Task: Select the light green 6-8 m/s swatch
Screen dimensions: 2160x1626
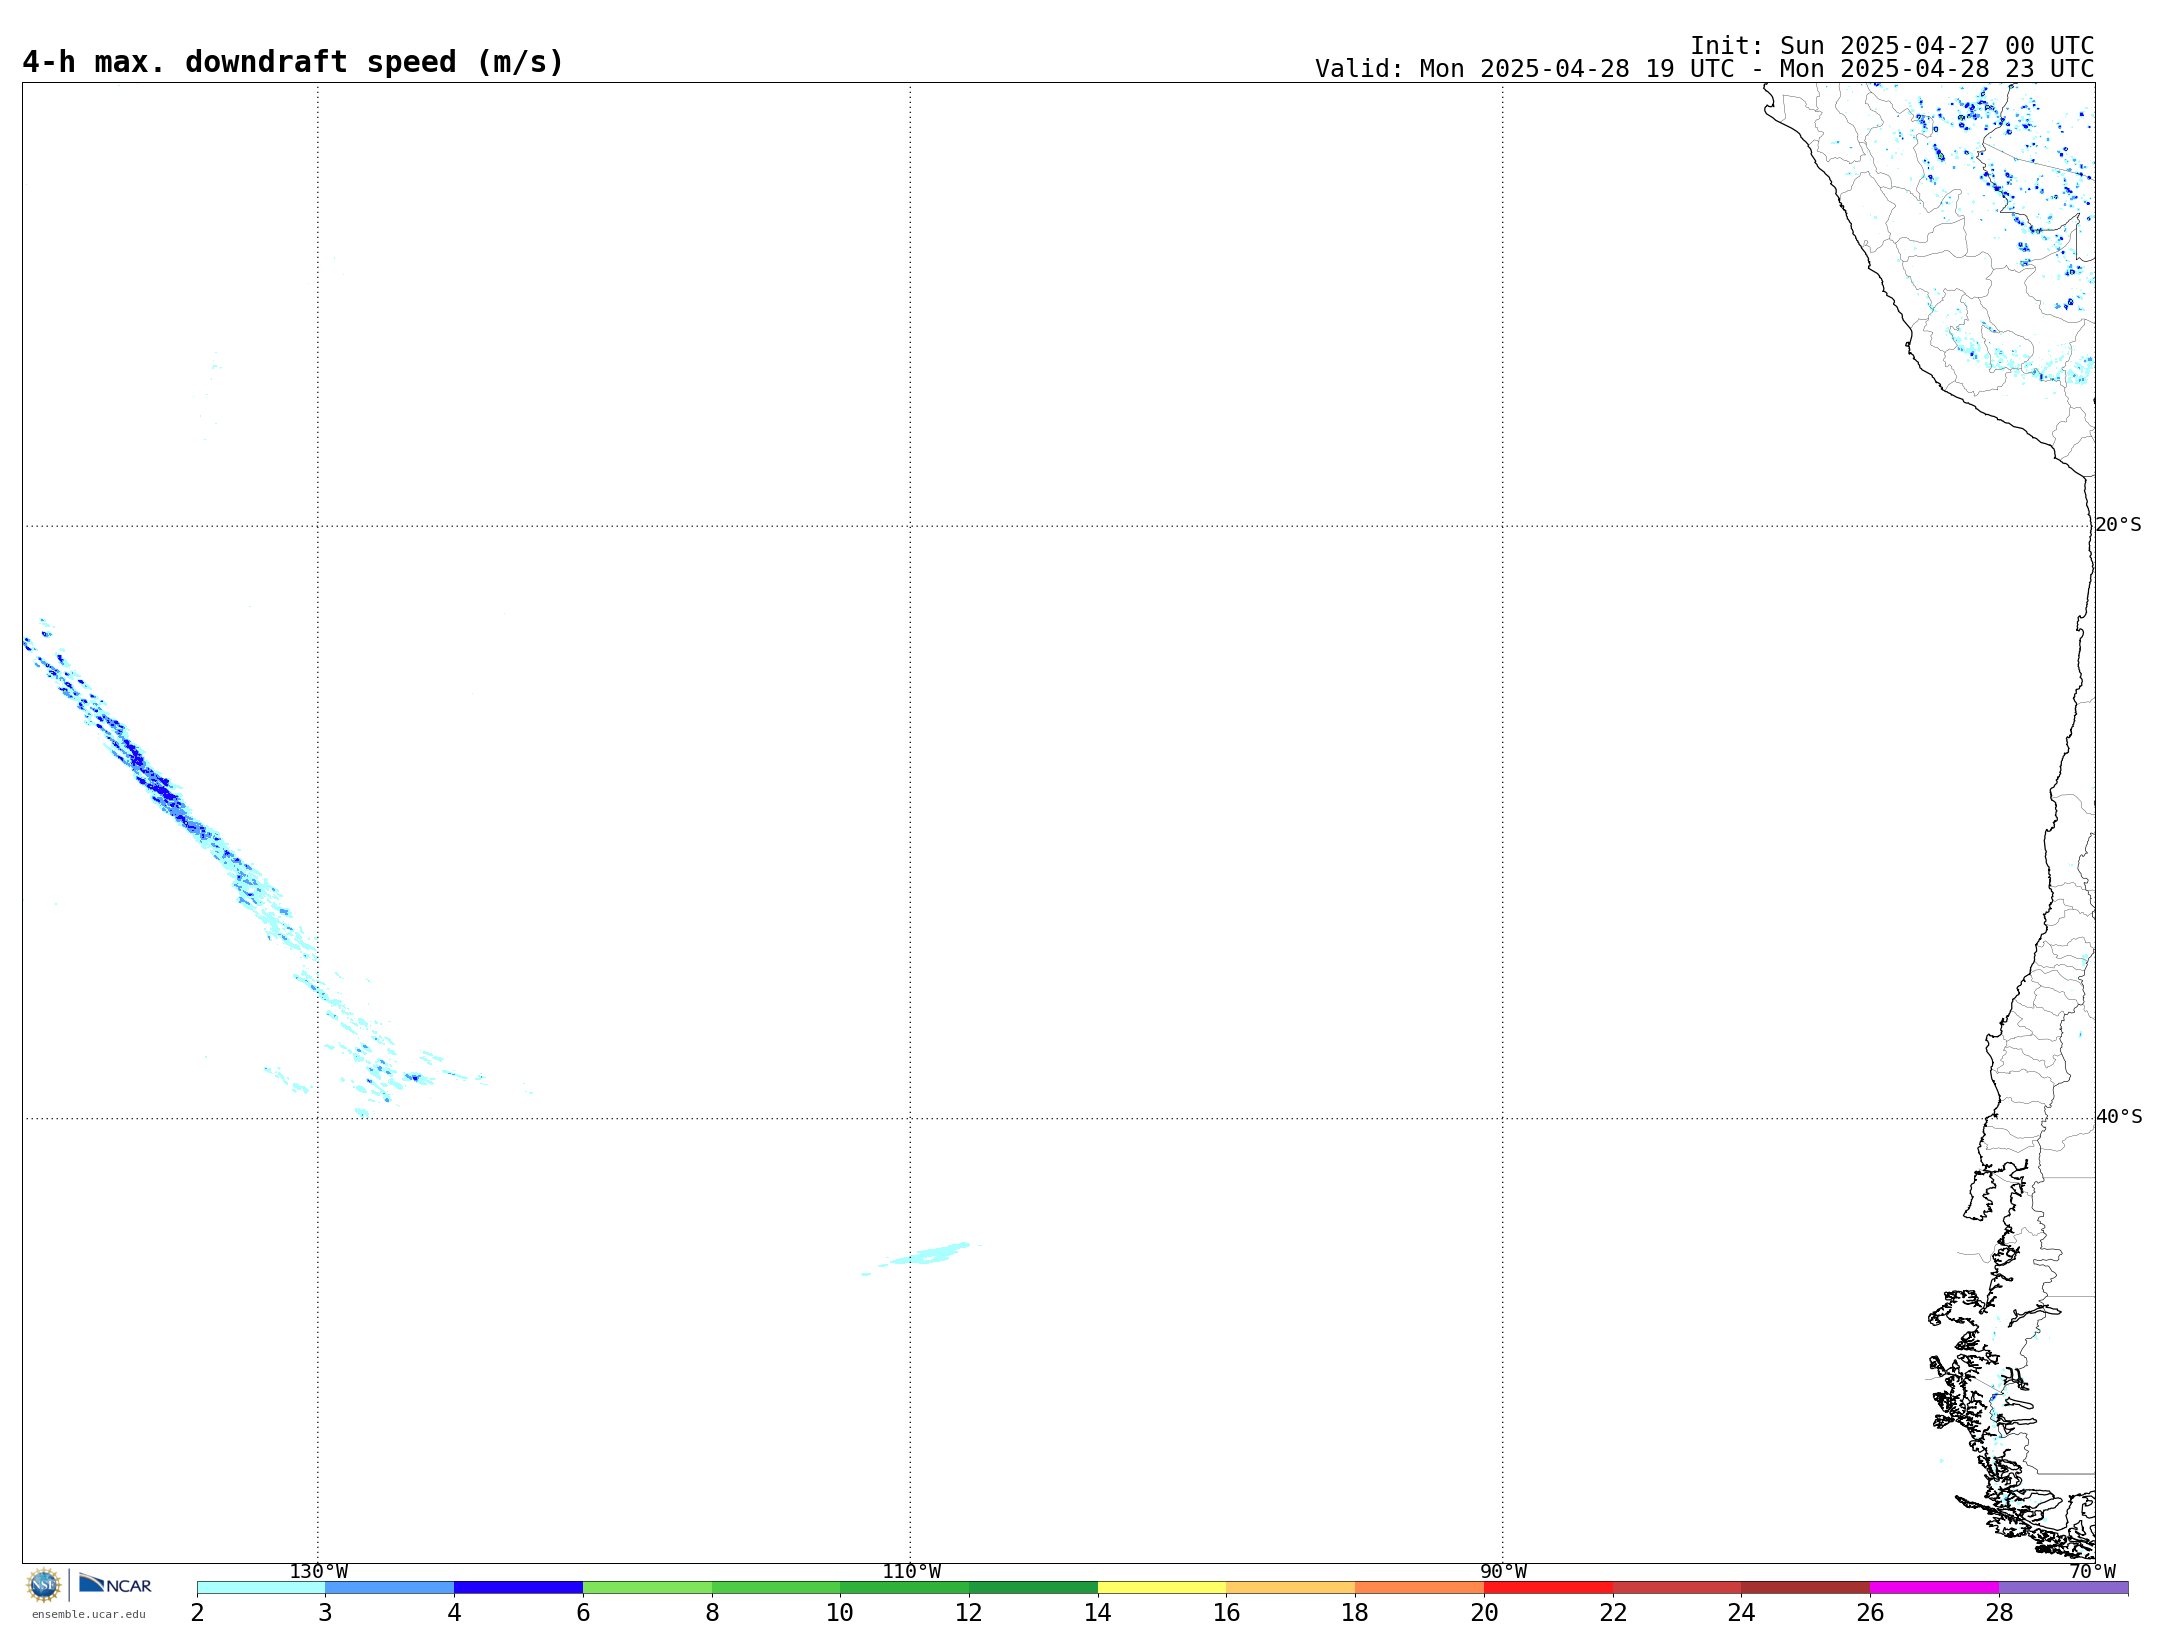Action: click(x=647, y=1588)
